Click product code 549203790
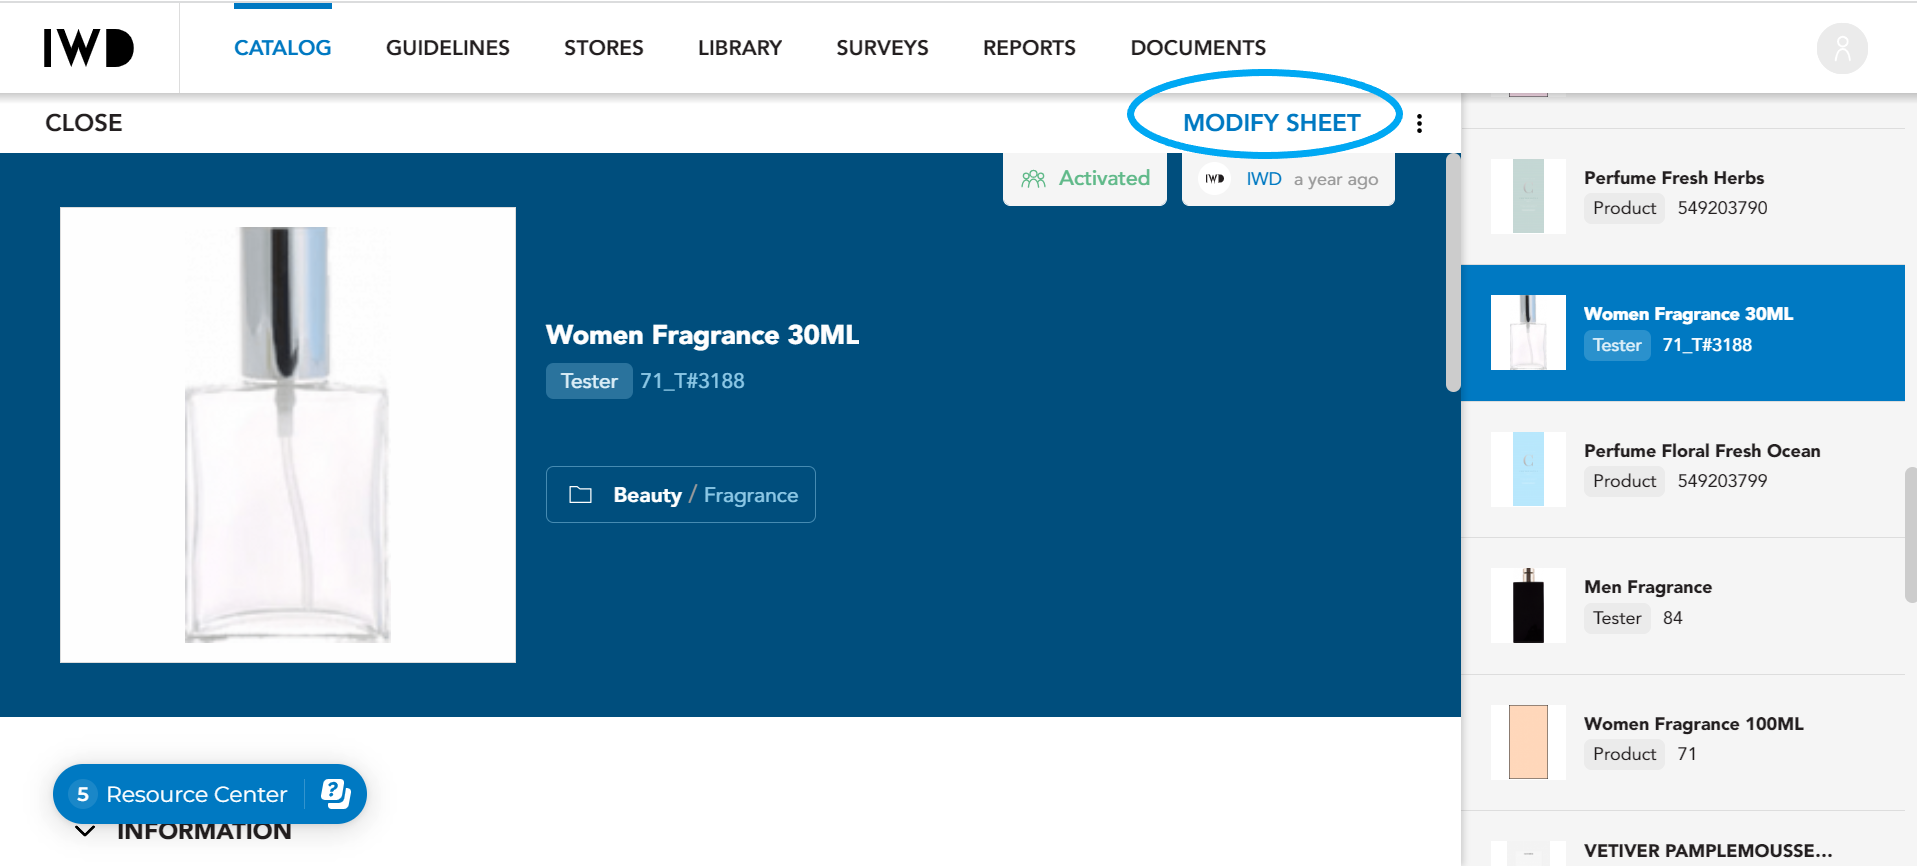Image resolution: width=1917 pixels, height=866 pixels. point(1722,208)
